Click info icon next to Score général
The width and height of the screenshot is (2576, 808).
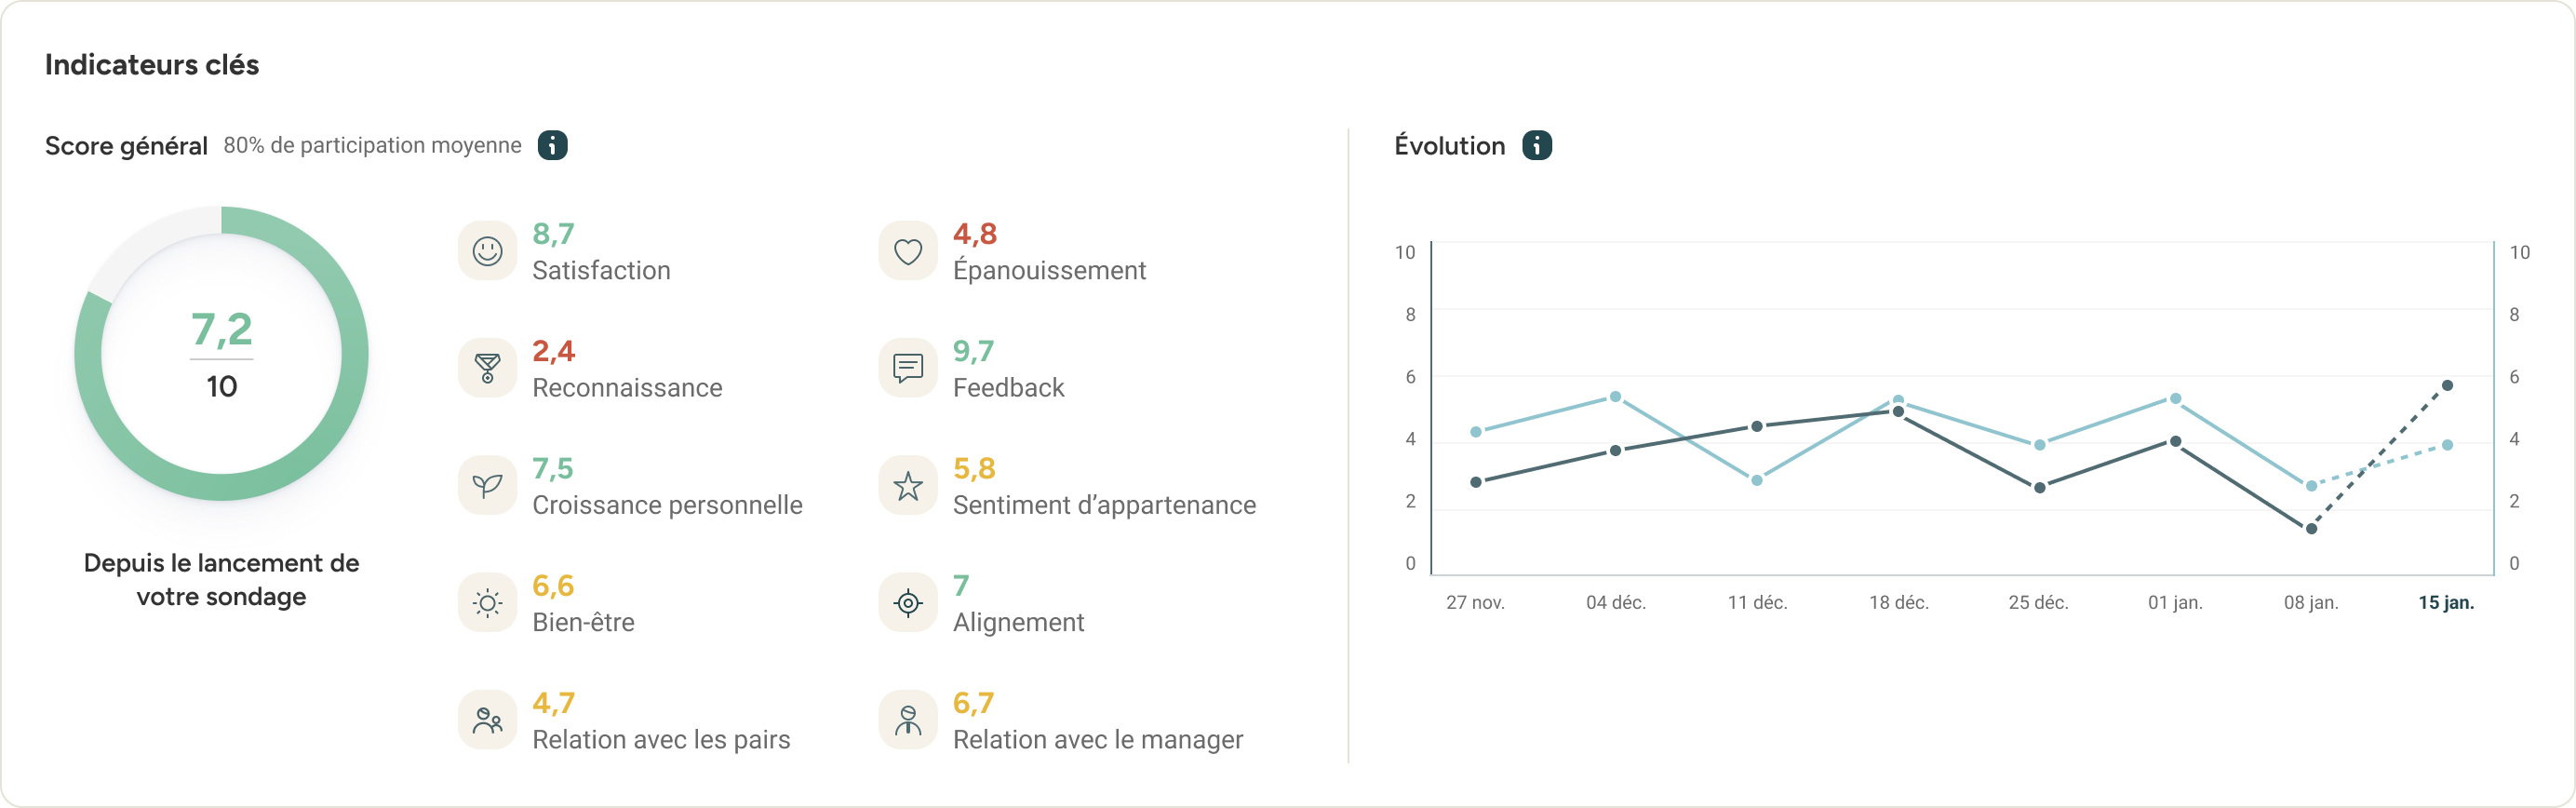coord(552,145)
